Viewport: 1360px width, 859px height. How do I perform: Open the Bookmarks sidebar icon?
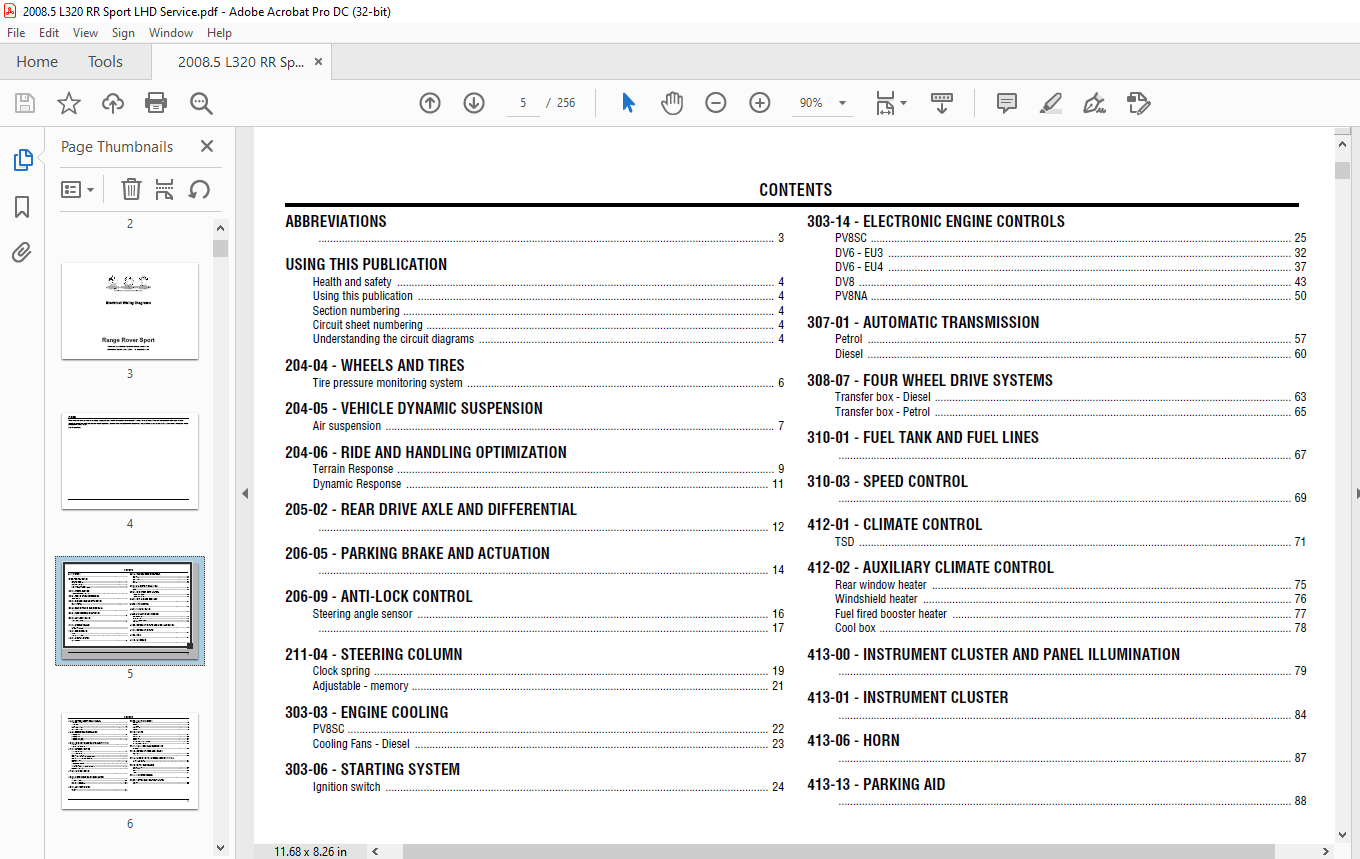point(22,207)
